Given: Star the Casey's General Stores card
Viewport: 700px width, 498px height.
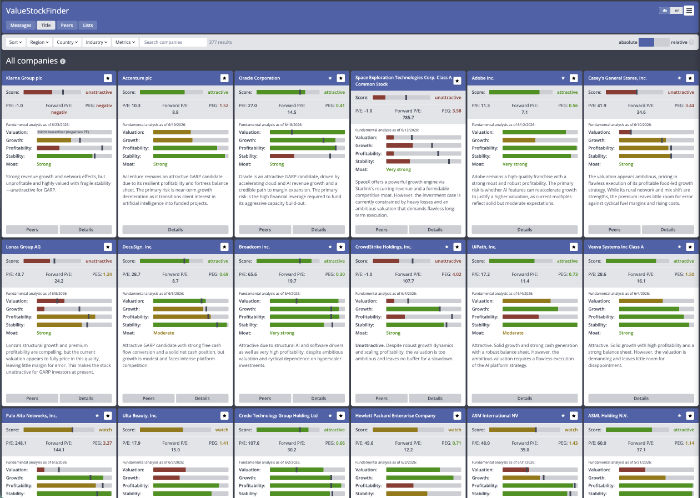Looking at the screenshot, I should 690,78.
